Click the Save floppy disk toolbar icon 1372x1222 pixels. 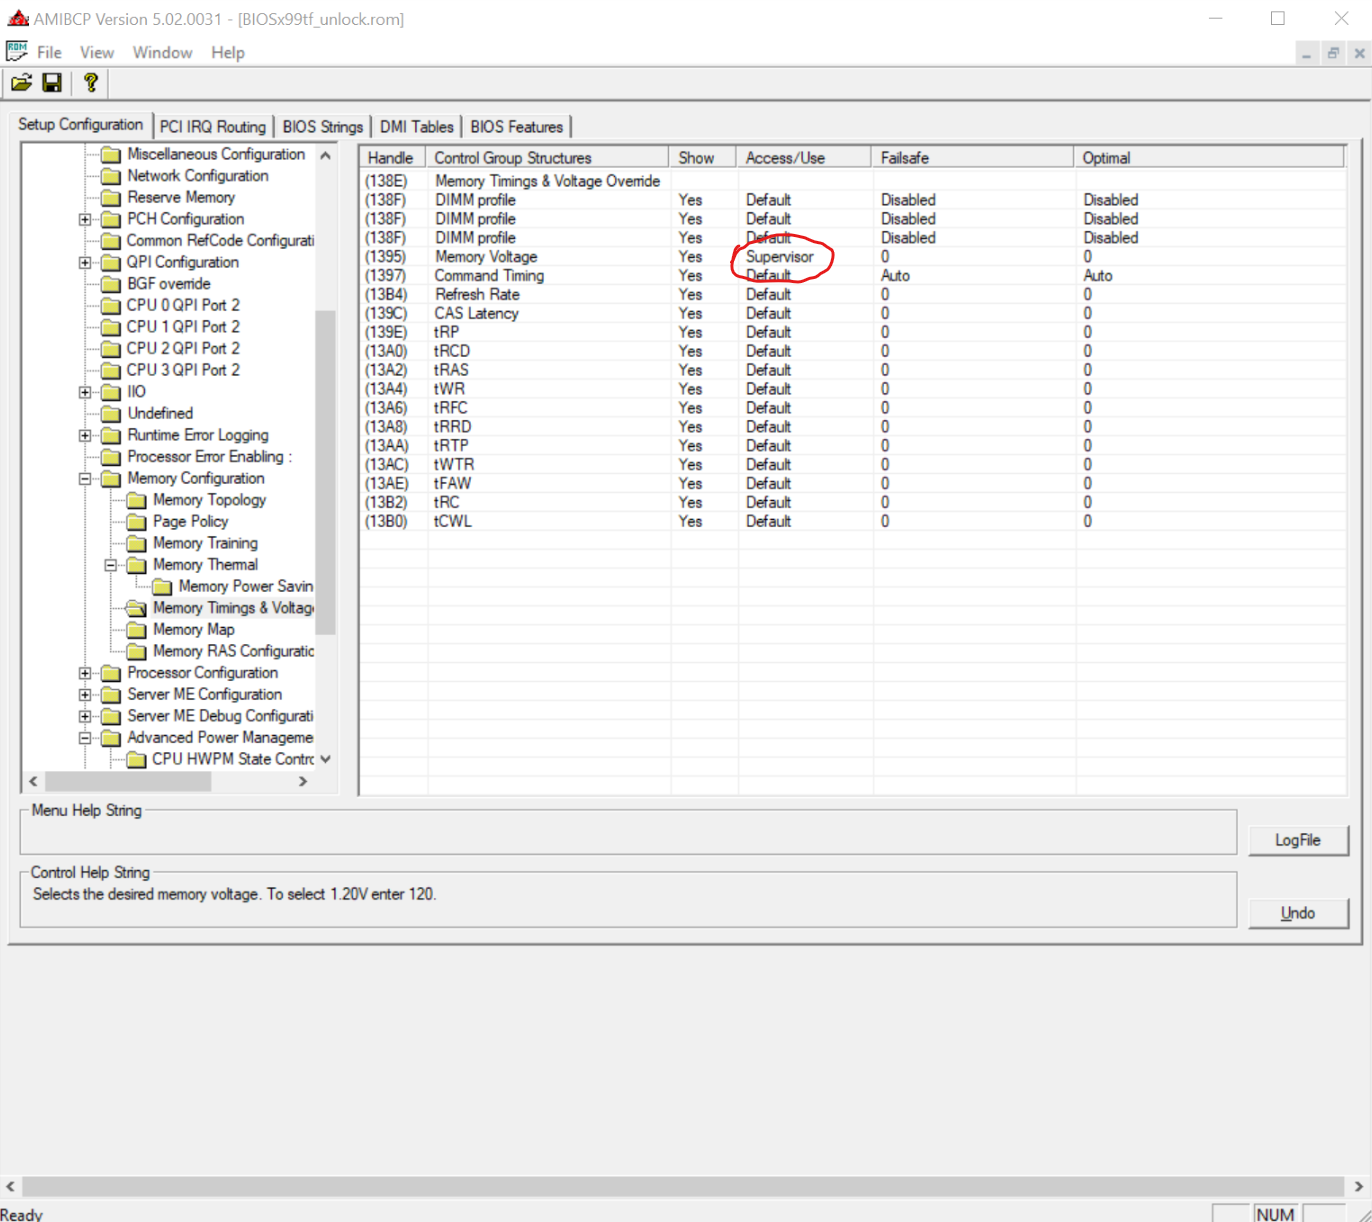pyautogui.click(x=52, y=83)
